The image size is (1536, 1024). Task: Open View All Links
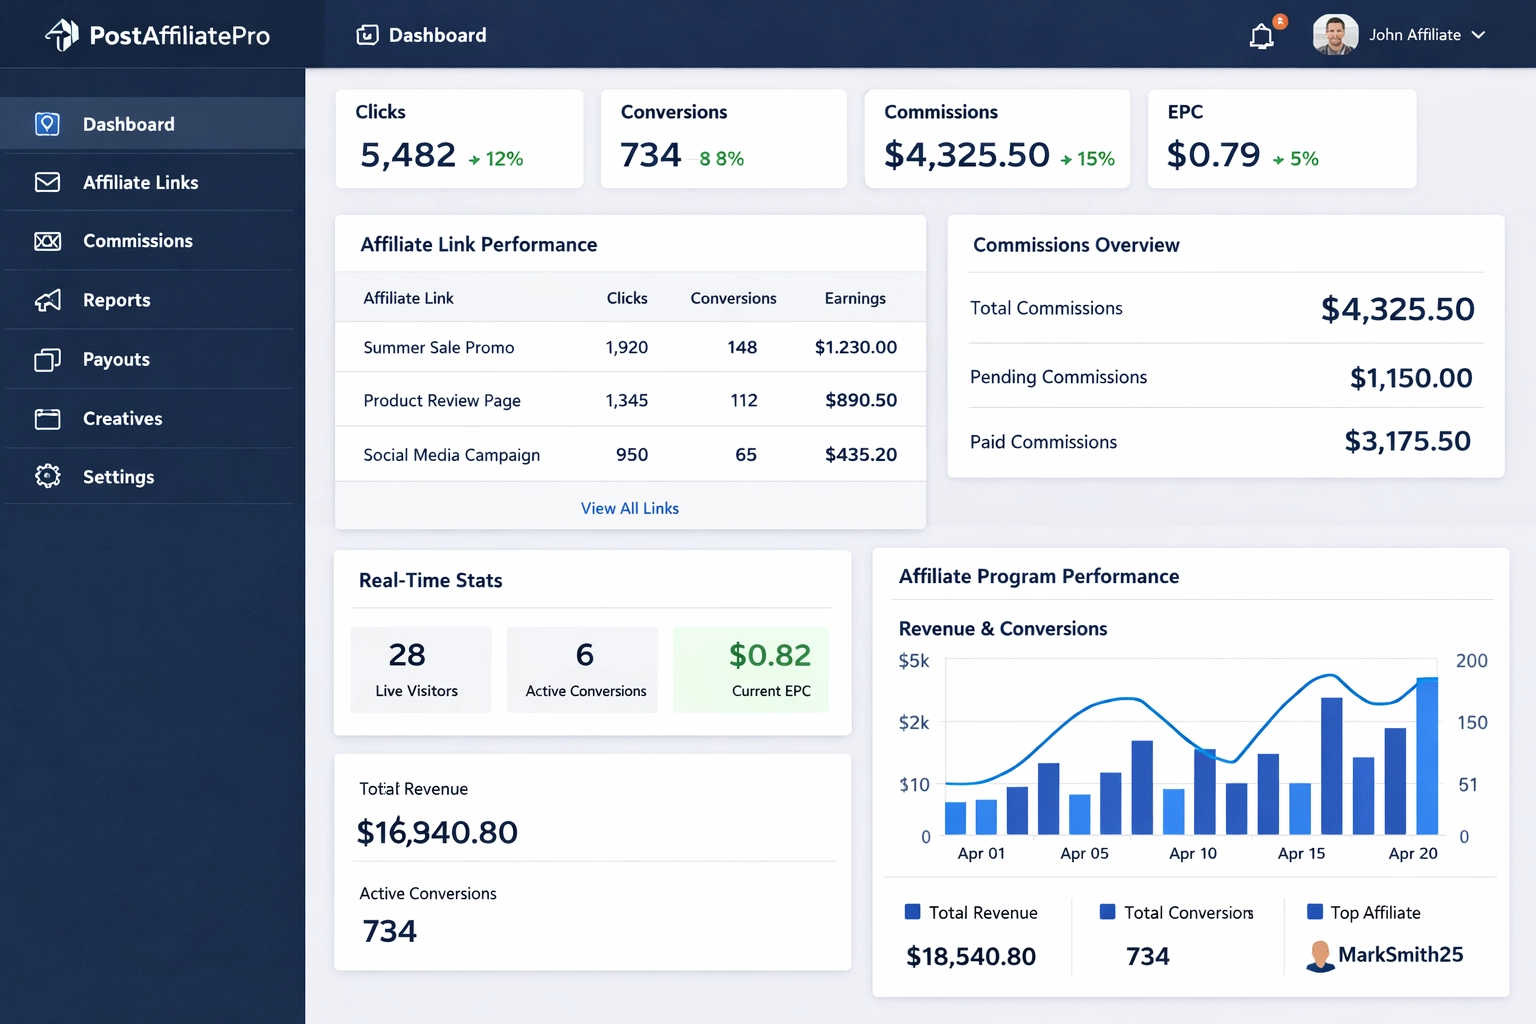629,507
